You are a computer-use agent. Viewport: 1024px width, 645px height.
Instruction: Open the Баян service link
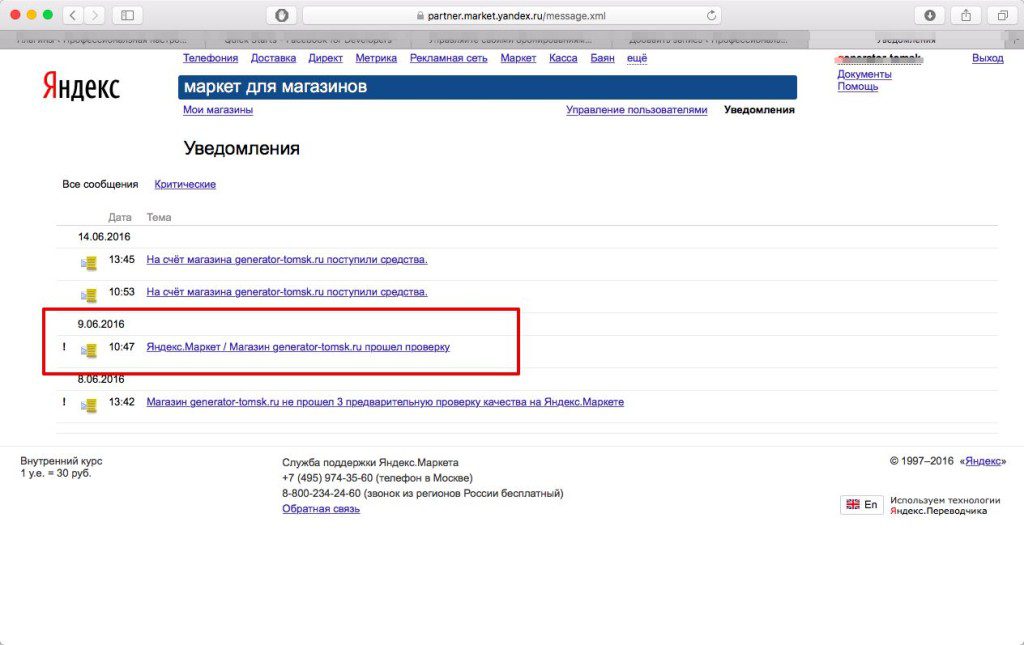click(602, 58)
